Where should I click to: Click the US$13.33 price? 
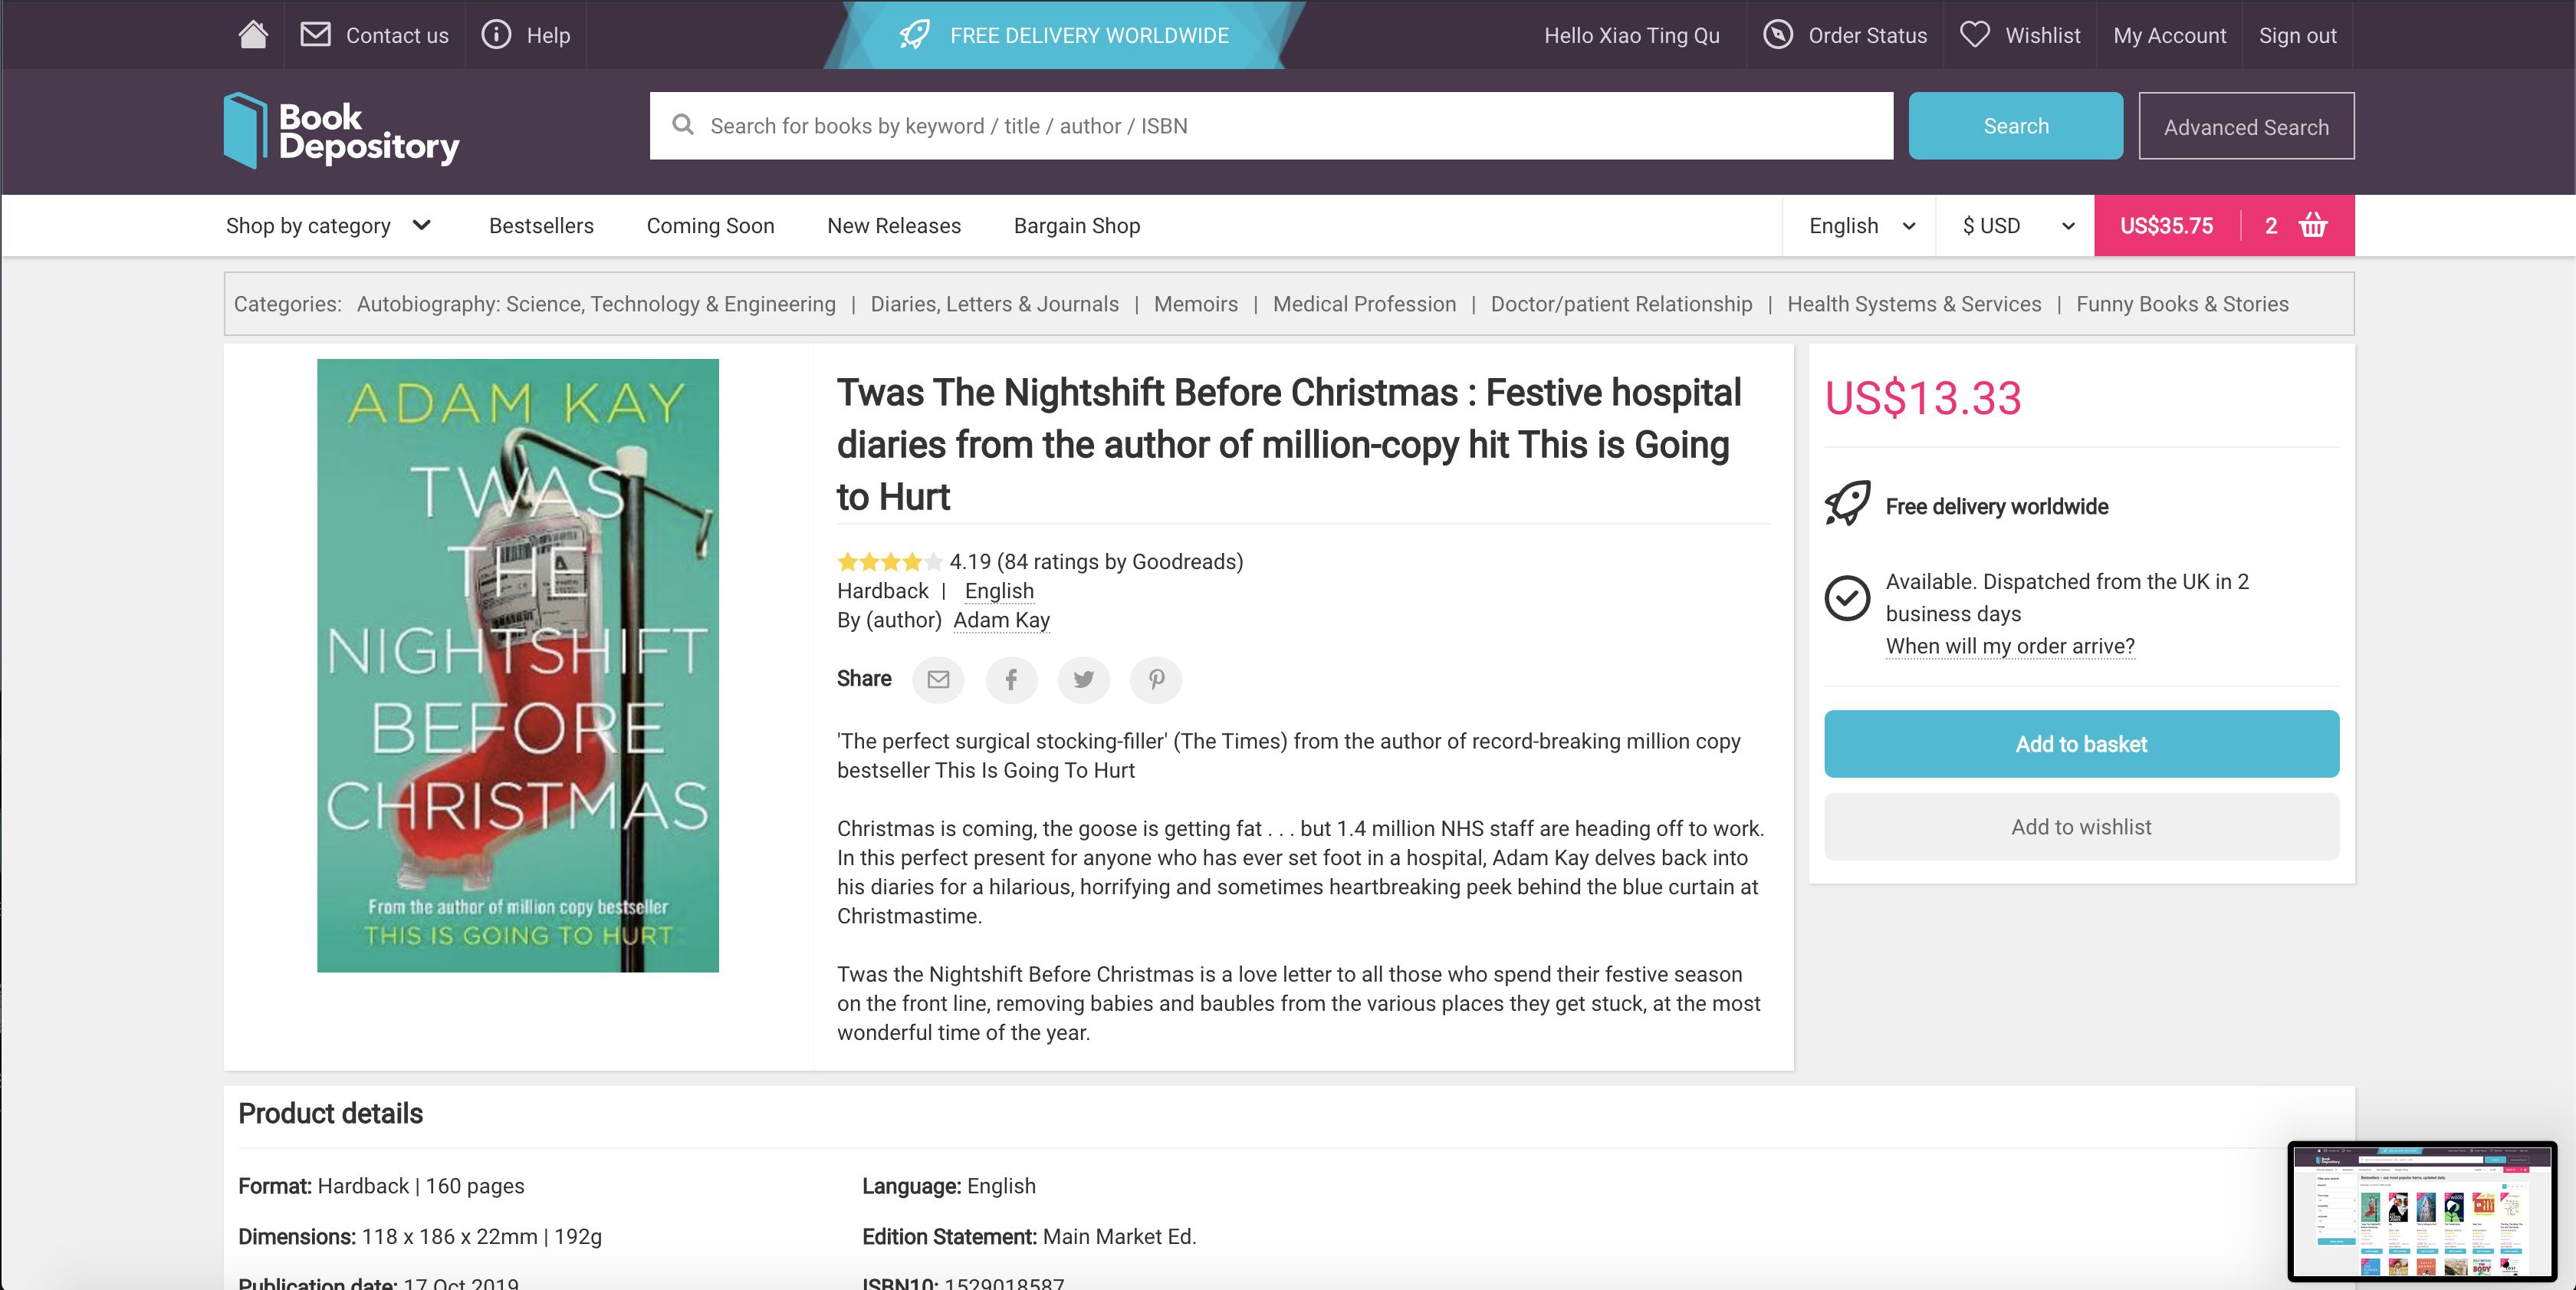tap(1922, 398)
